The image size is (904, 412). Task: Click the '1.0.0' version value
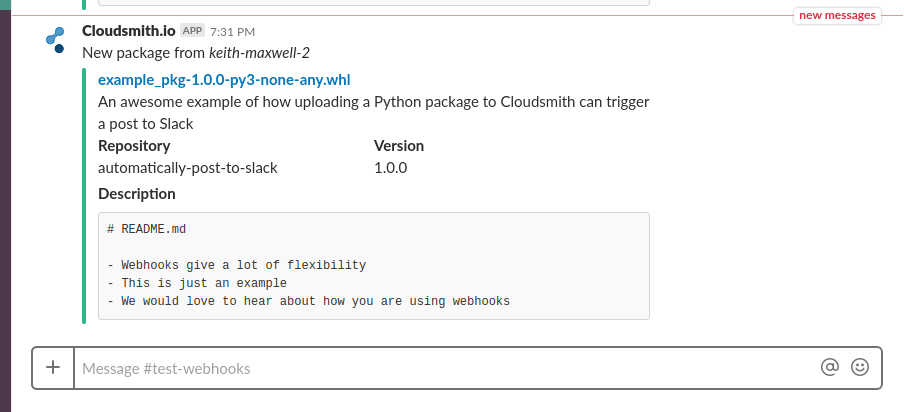390,168
